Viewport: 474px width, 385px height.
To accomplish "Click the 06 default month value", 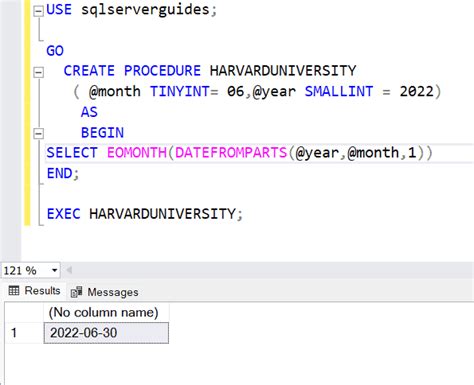I will (236, 91).
